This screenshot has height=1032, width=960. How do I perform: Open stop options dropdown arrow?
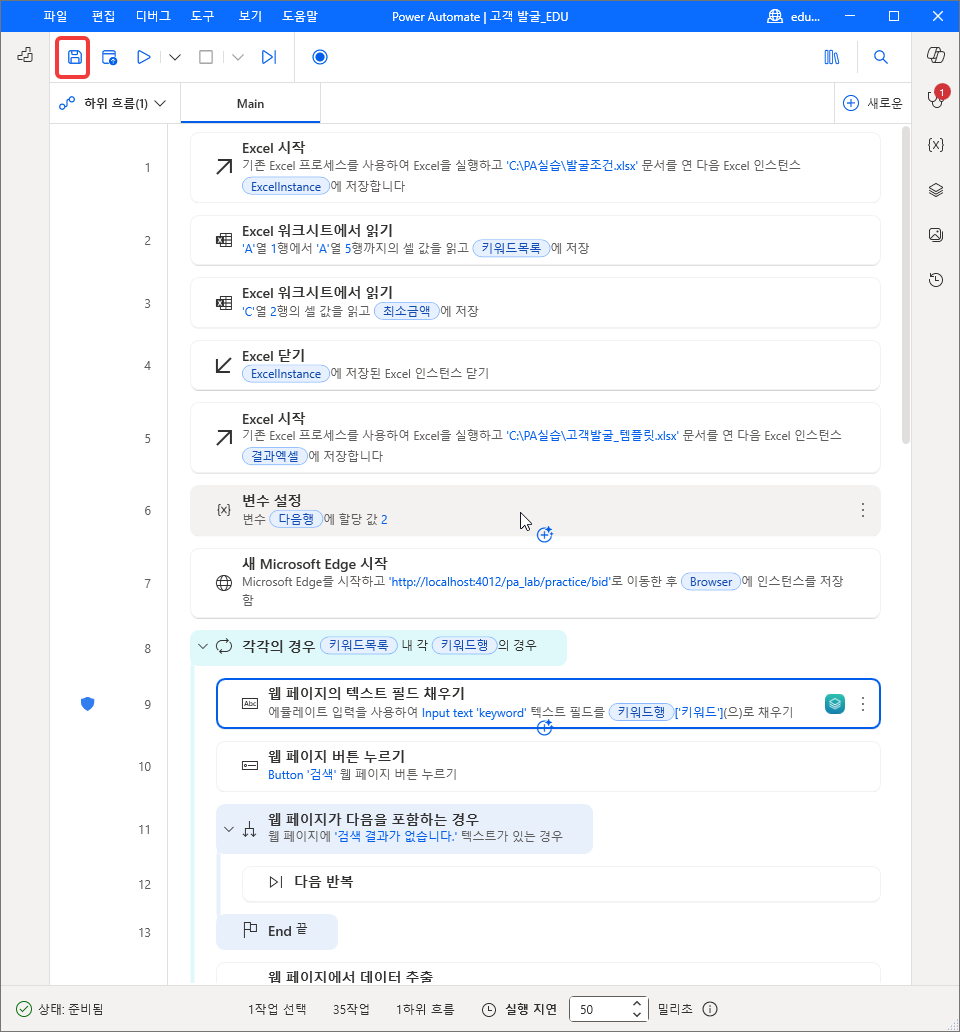click(x=238, y=57)
